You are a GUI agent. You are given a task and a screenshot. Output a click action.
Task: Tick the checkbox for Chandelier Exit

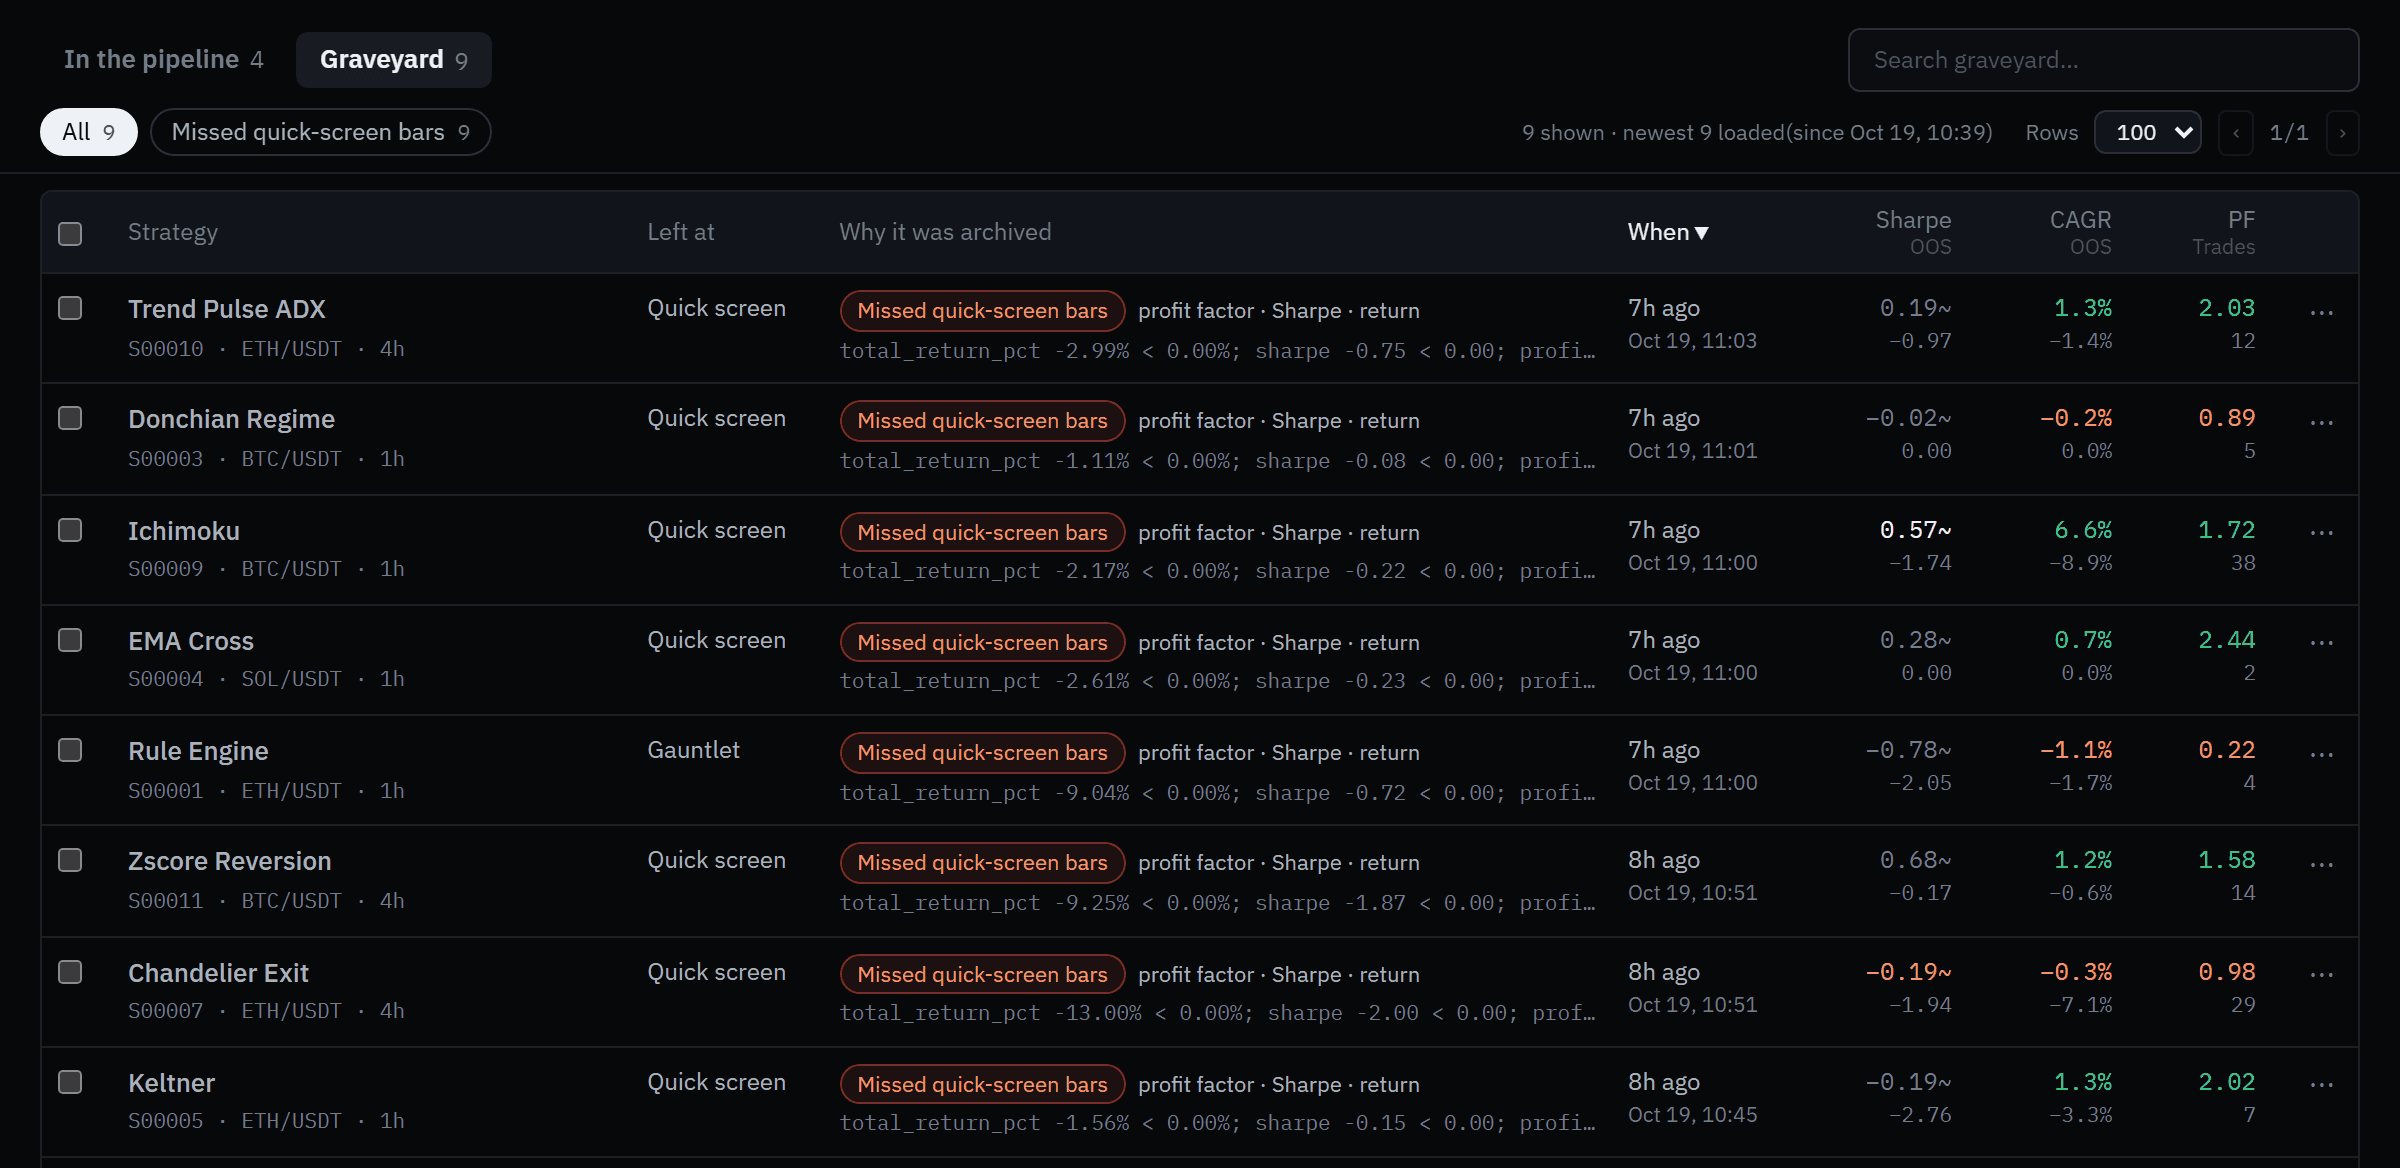[70, 972]
